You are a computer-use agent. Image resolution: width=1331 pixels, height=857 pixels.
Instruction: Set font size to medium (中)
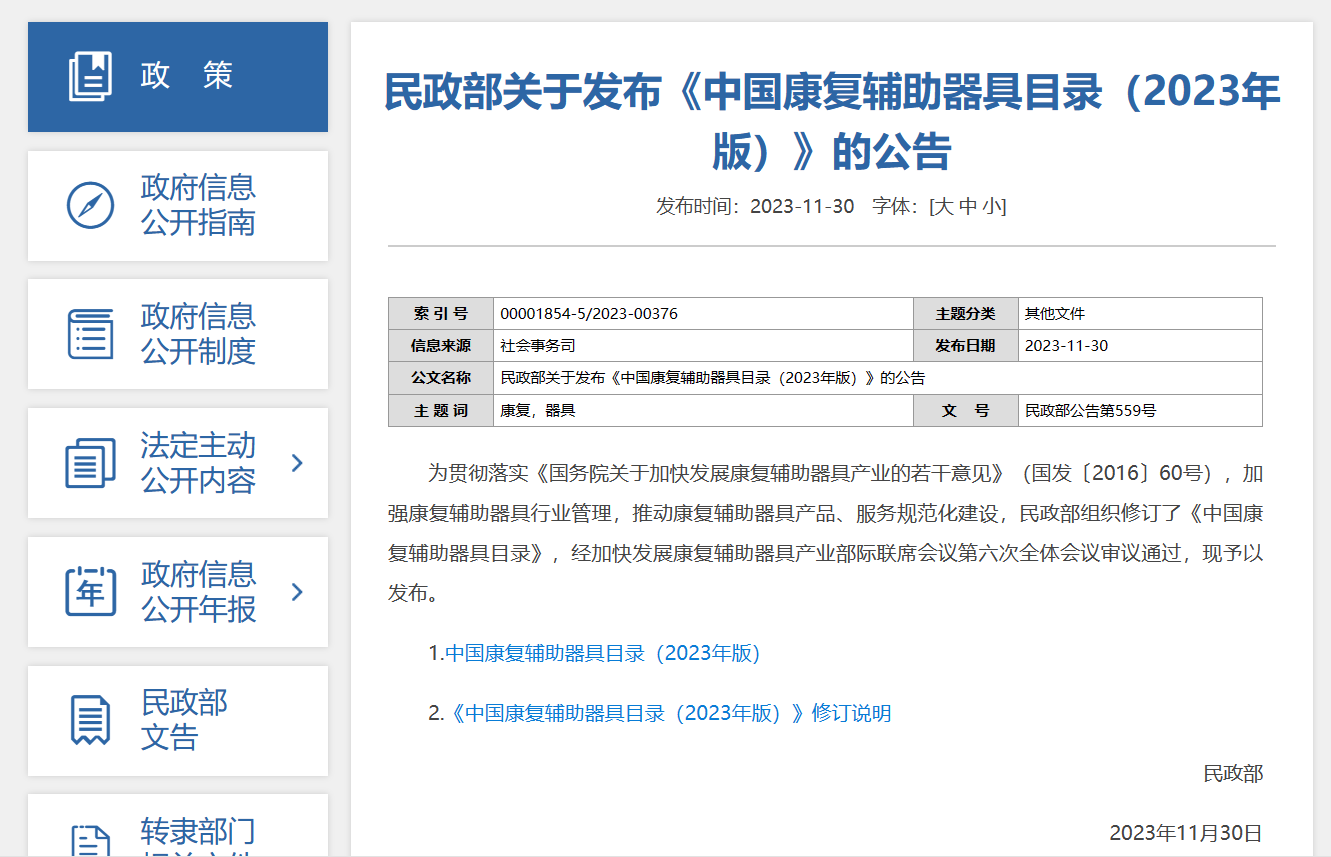point(967,207)
